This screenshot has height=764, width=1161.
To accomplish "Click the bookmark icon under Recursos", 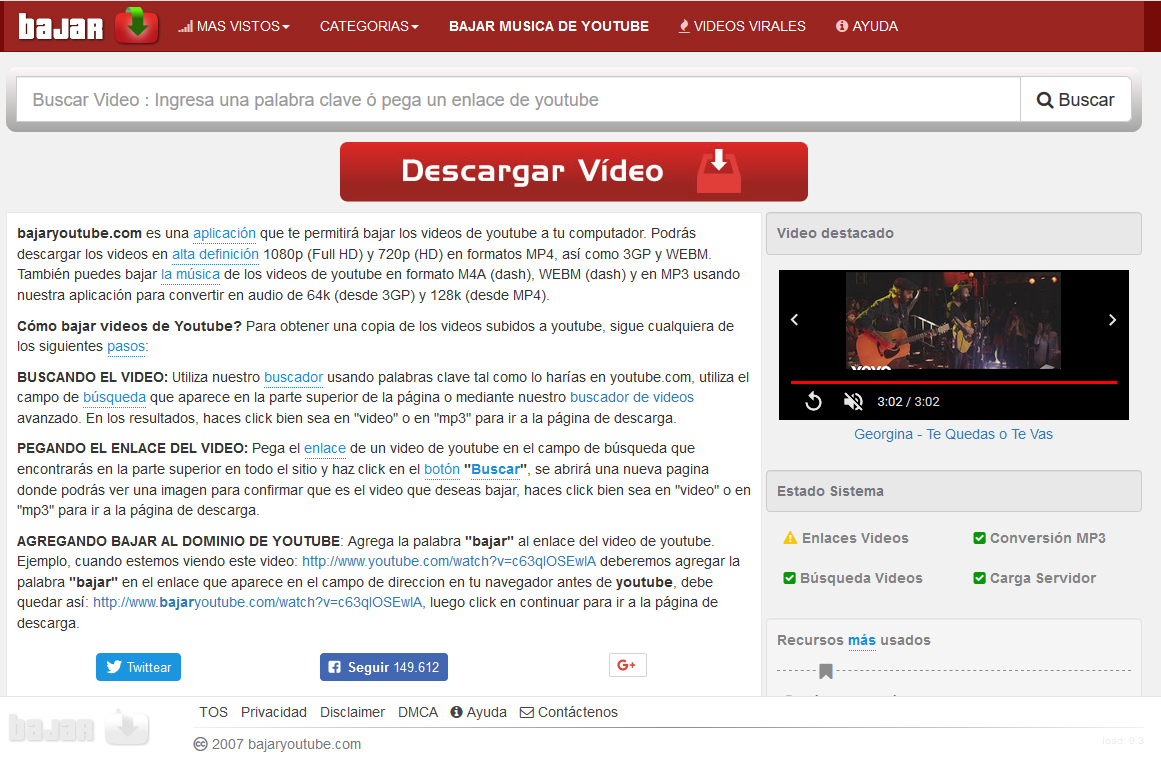I will [826, 671].
